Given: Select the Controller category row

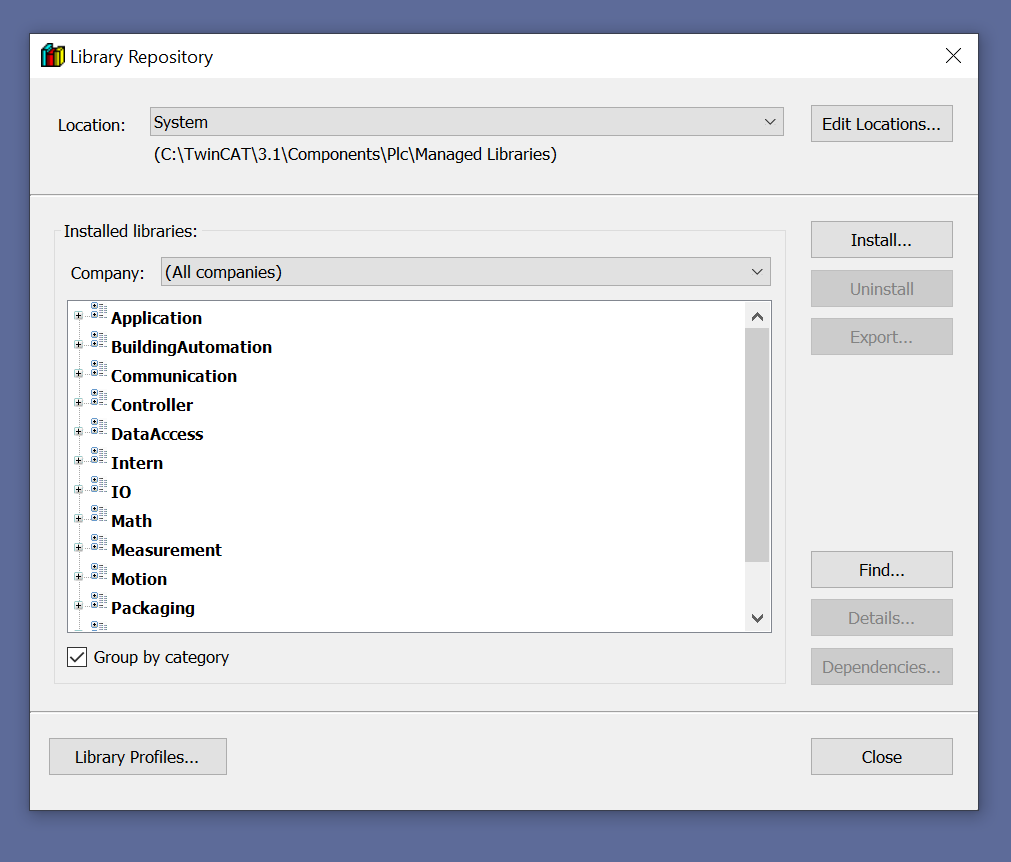Looking at the screenshot, I should click(x=152, y=405).
